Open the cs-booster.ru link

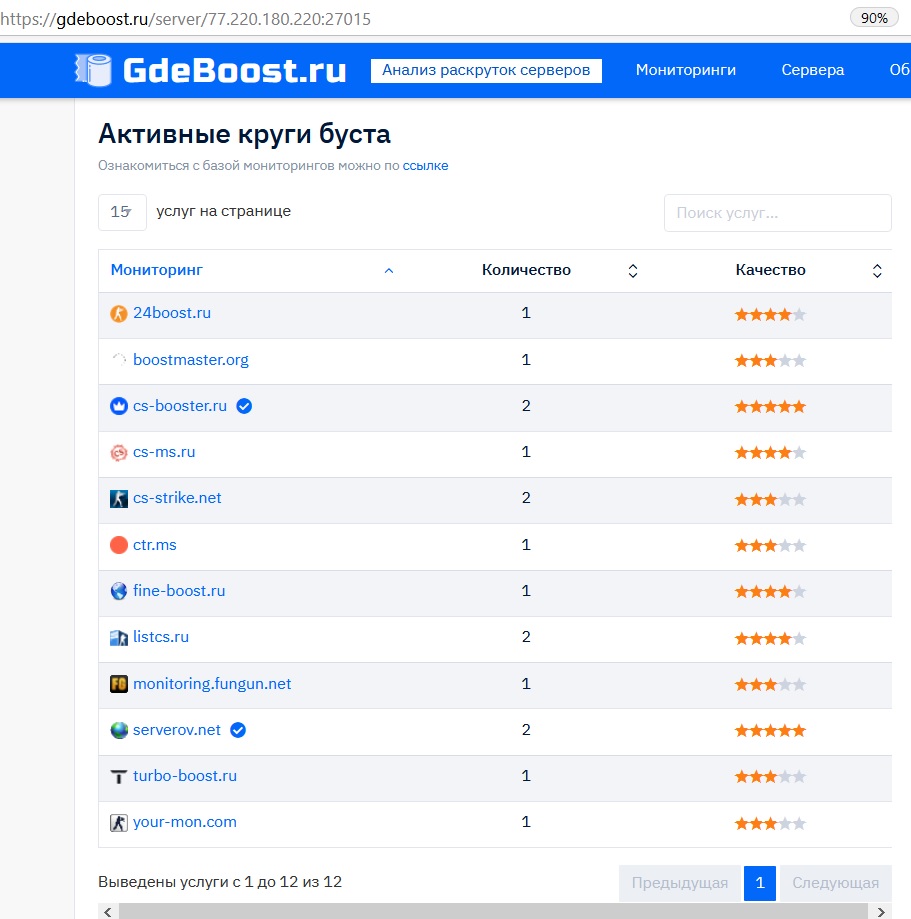click(180, 406)
